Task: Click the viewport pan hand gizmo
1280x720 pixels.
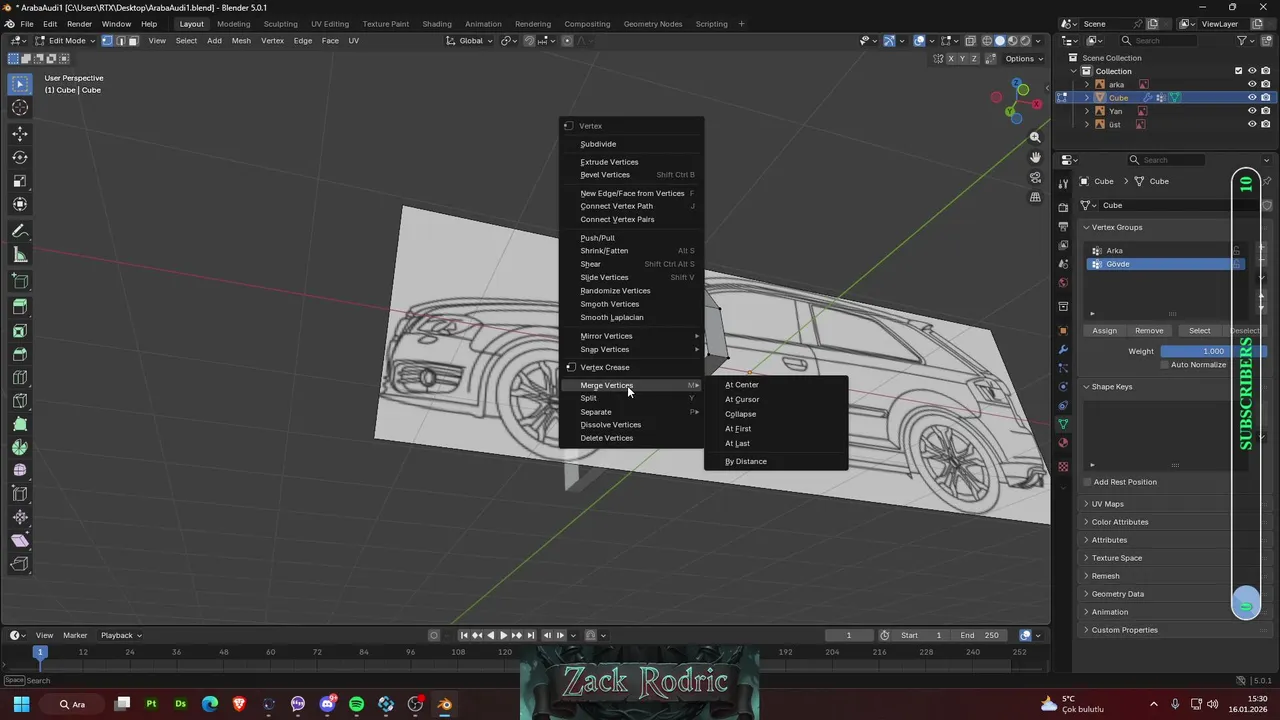Action: point(1035,157)
